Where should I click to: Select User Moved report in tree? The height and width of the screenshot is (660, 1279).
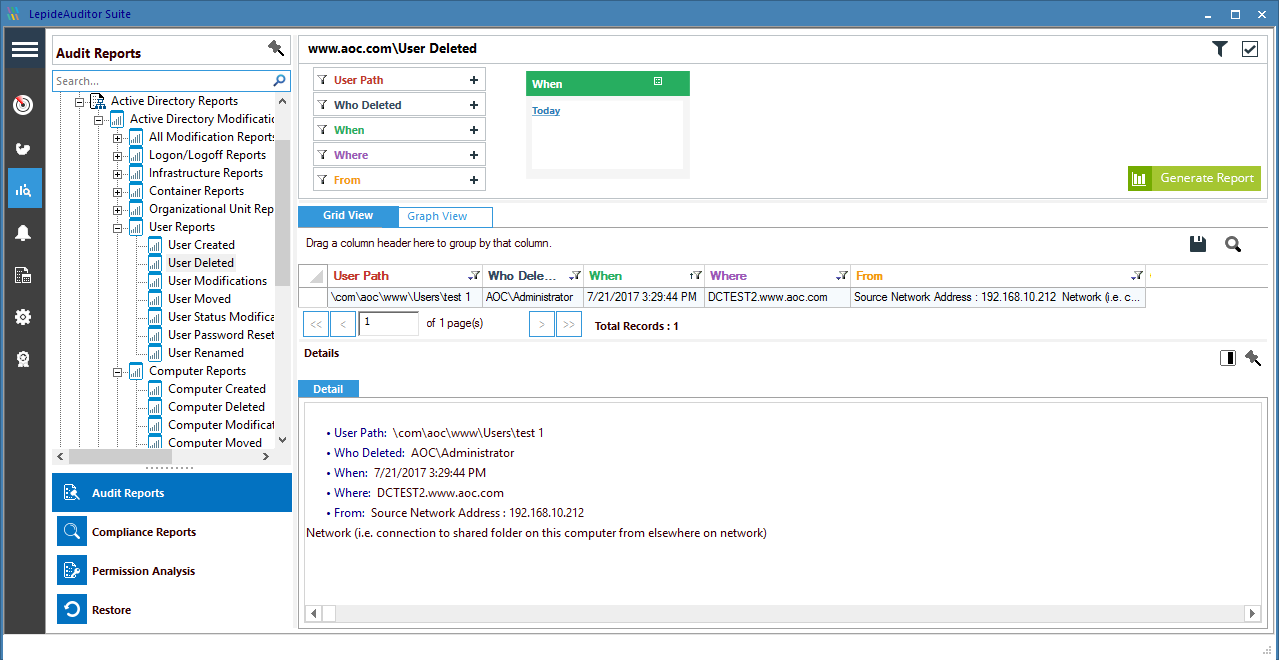tap(199, 299)
